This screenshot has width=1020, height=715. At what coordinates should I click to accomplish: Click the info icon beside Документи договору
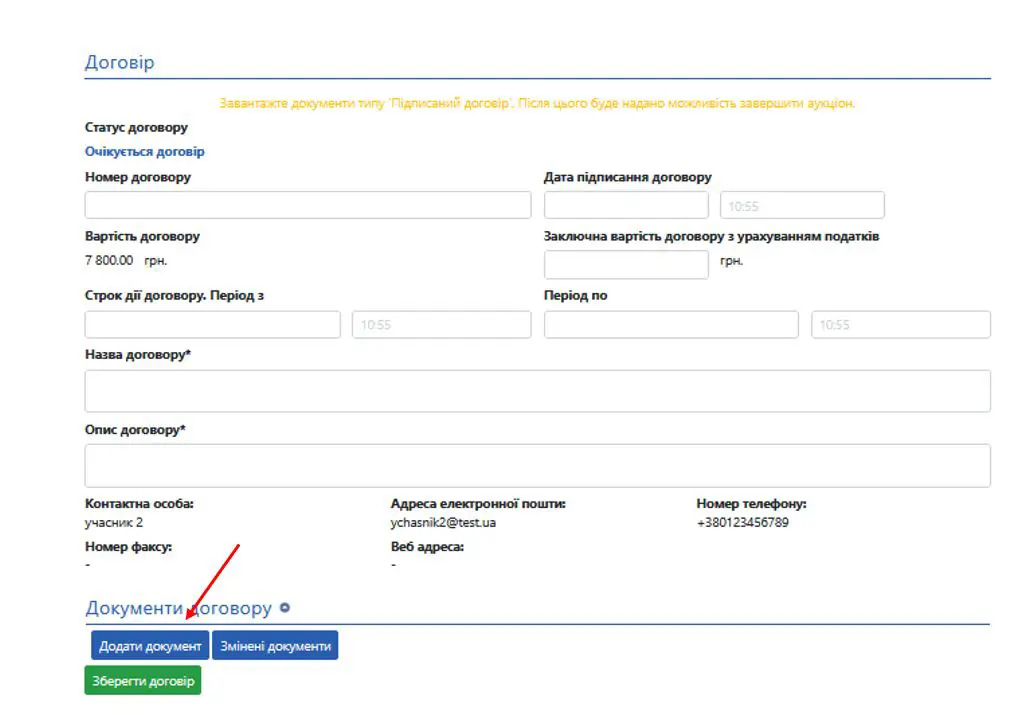click(x=285, y=608)
